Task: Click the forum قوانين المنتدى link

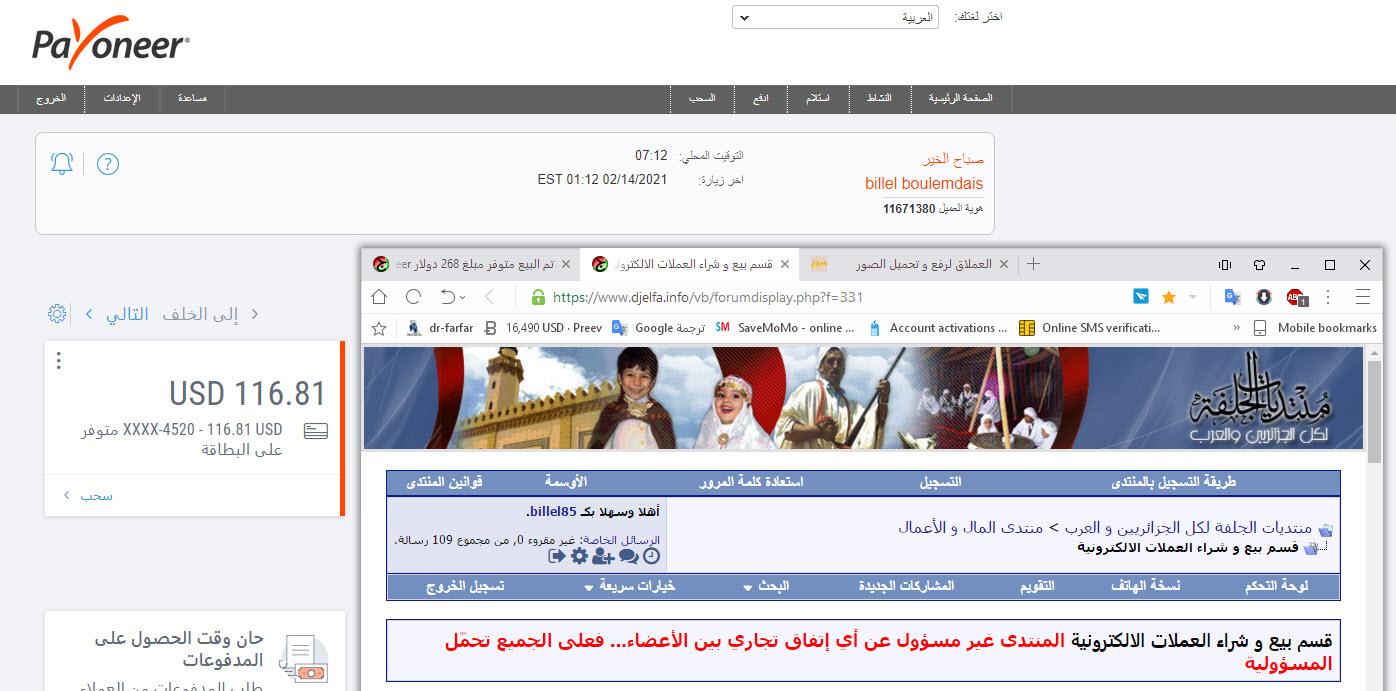Action: [444, 482]
